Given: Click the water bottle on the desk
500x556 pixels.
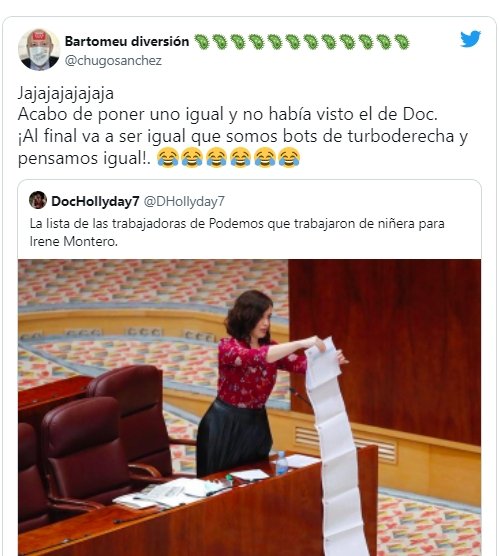Looking at the screenshot, I should tap(282, 463).
